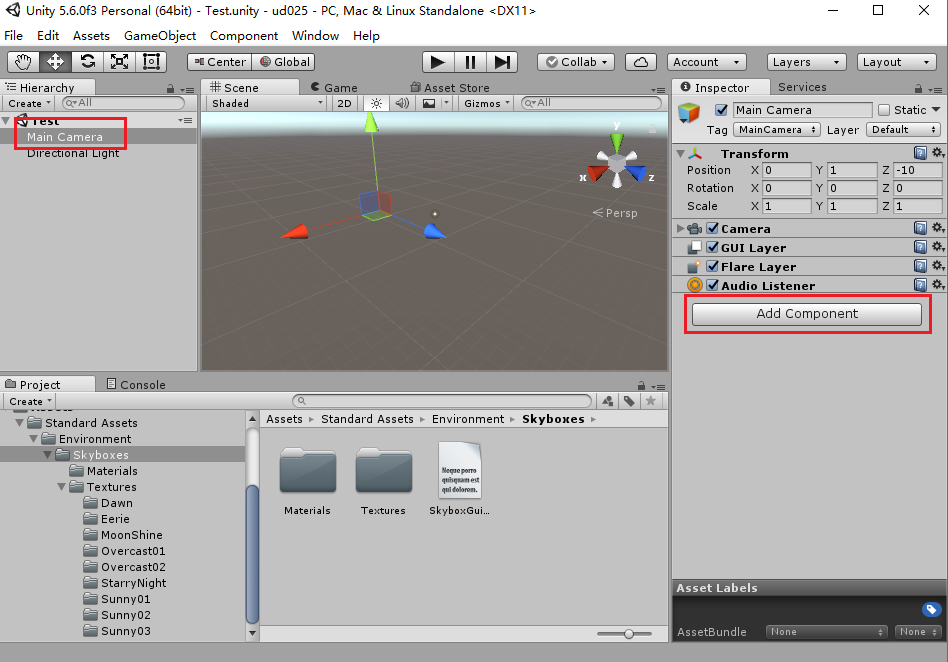Select the Move tool
948x662 pixels.
(55, 62)
